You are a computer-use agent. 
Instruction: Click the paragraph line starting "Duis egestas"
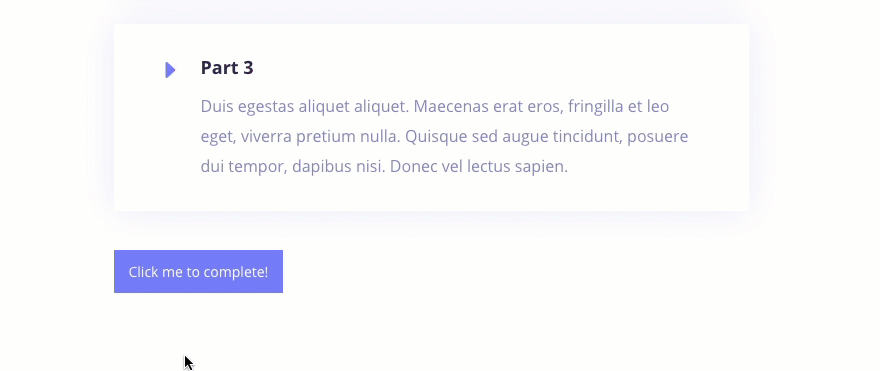coord(434,107)
